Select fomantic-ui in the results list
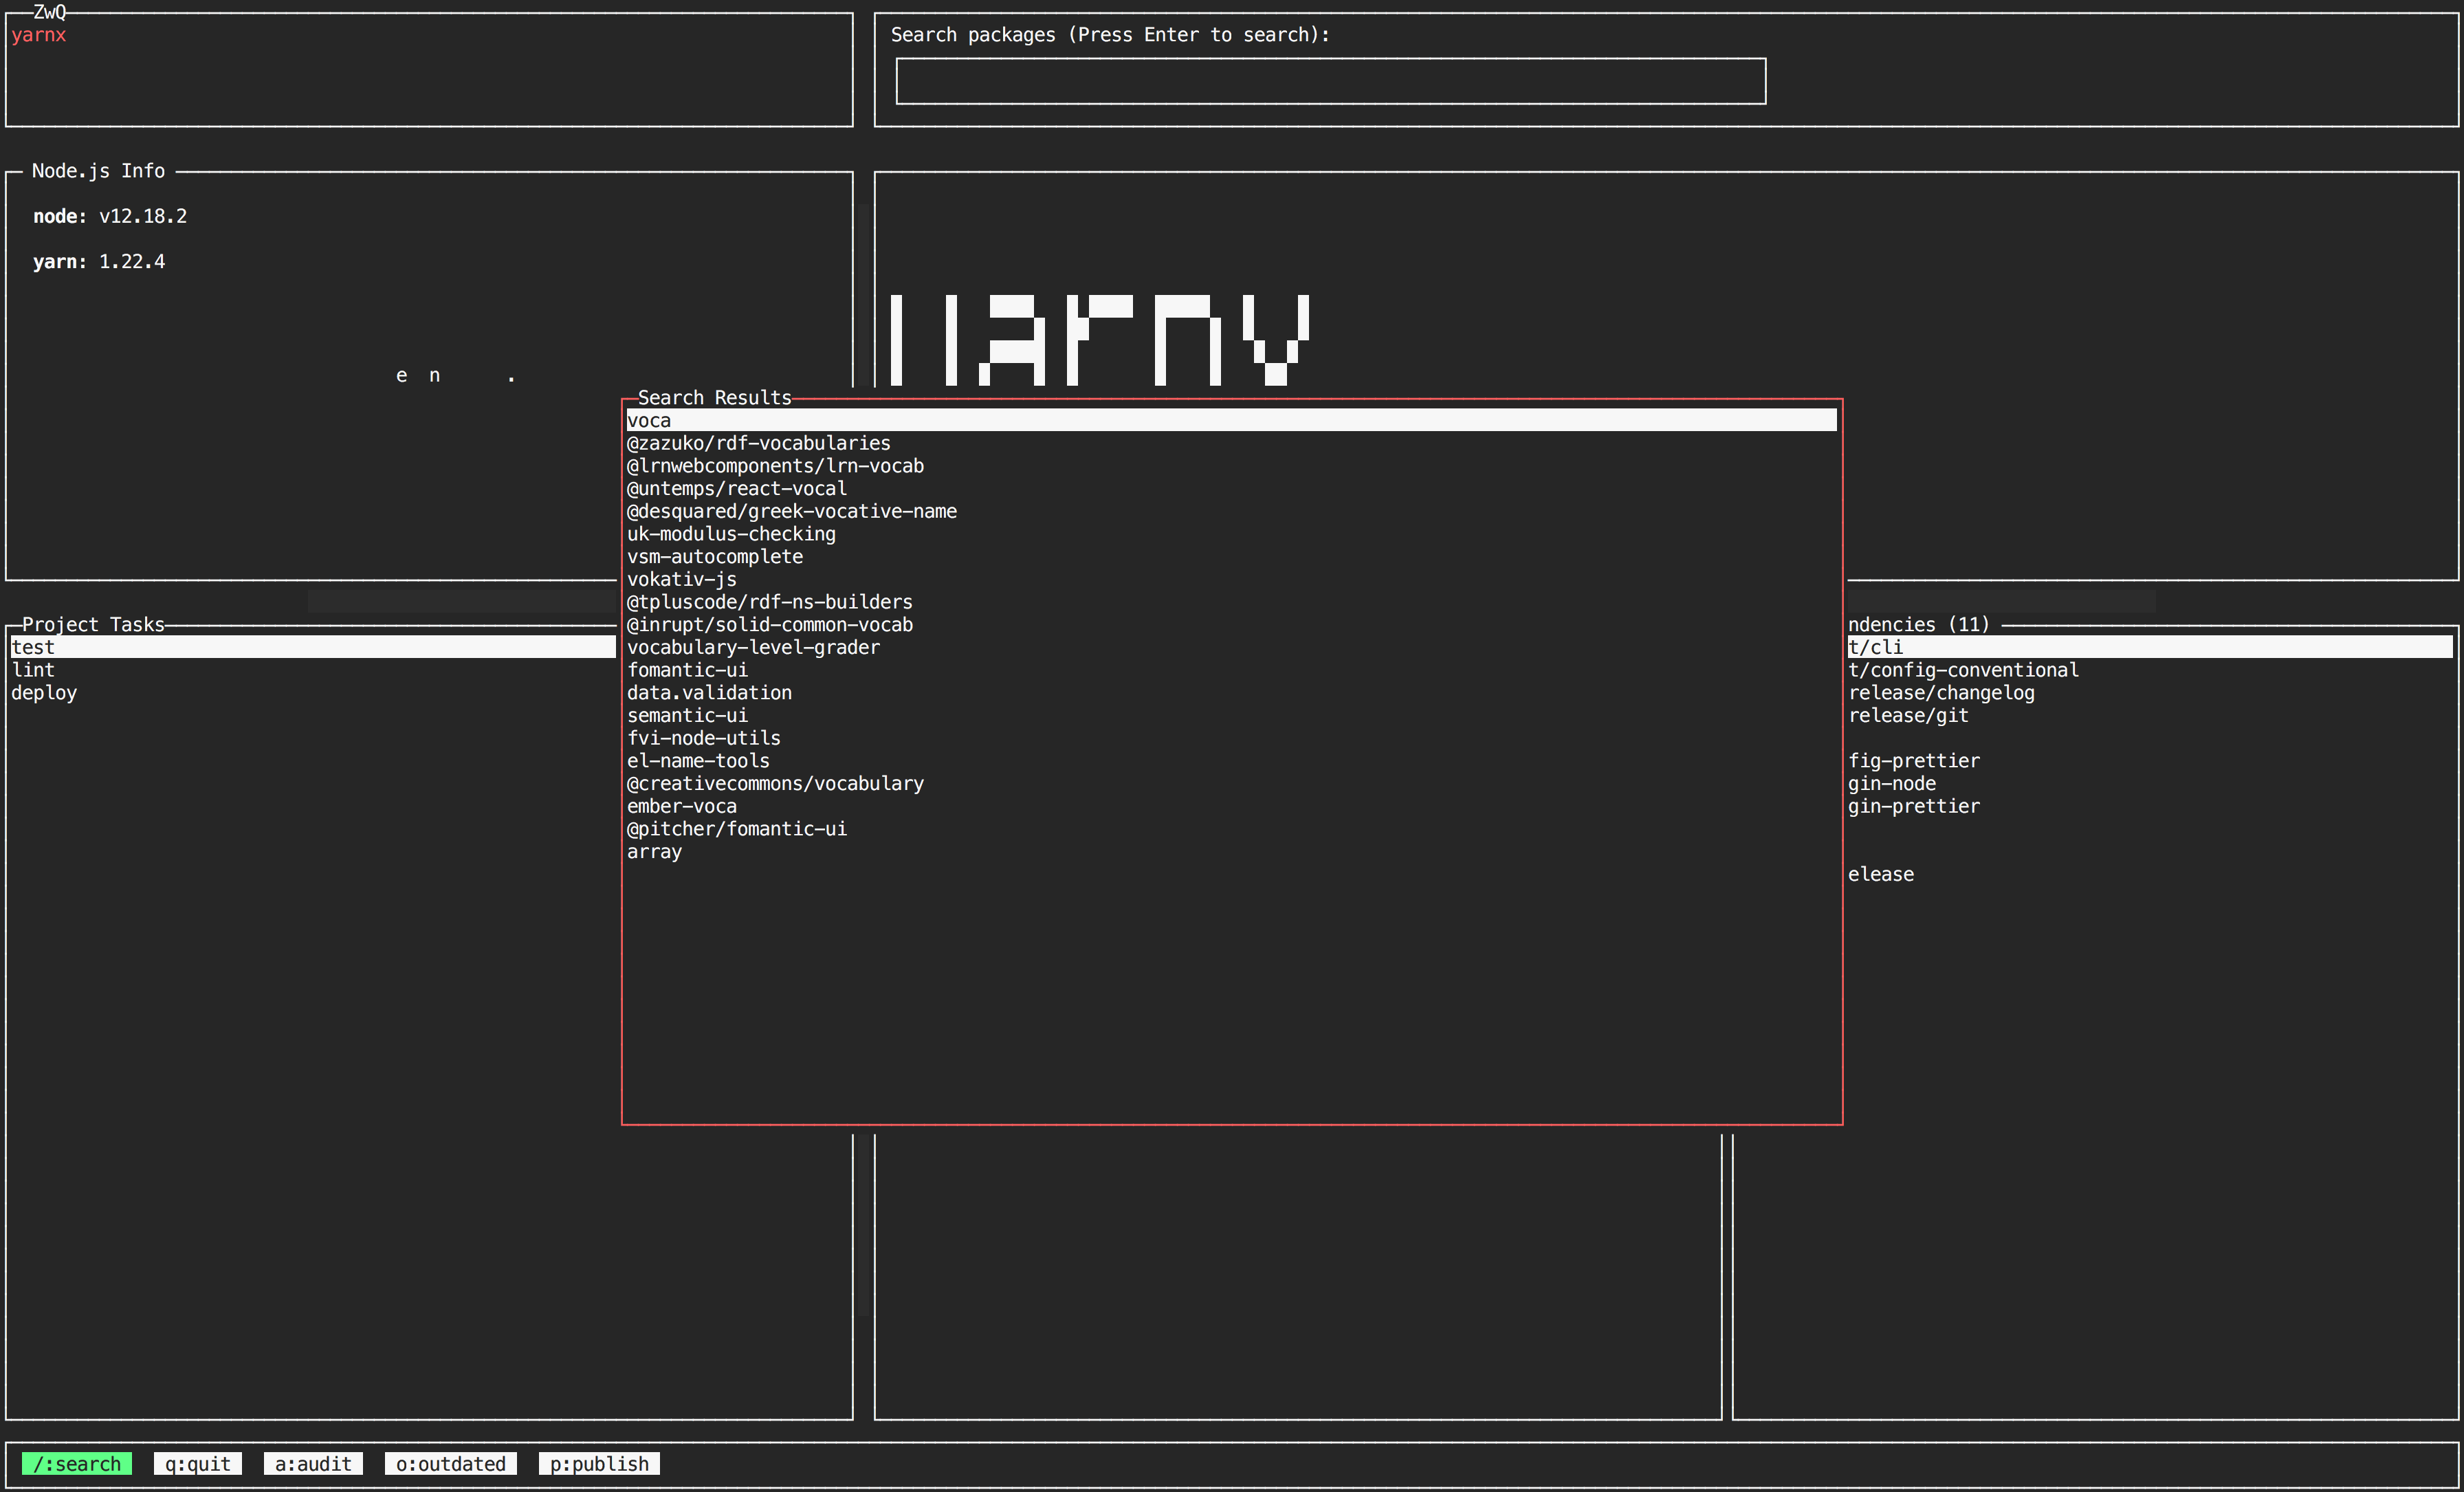The height and width of the screenshot is (1492, 2464). tap(687, 670)
